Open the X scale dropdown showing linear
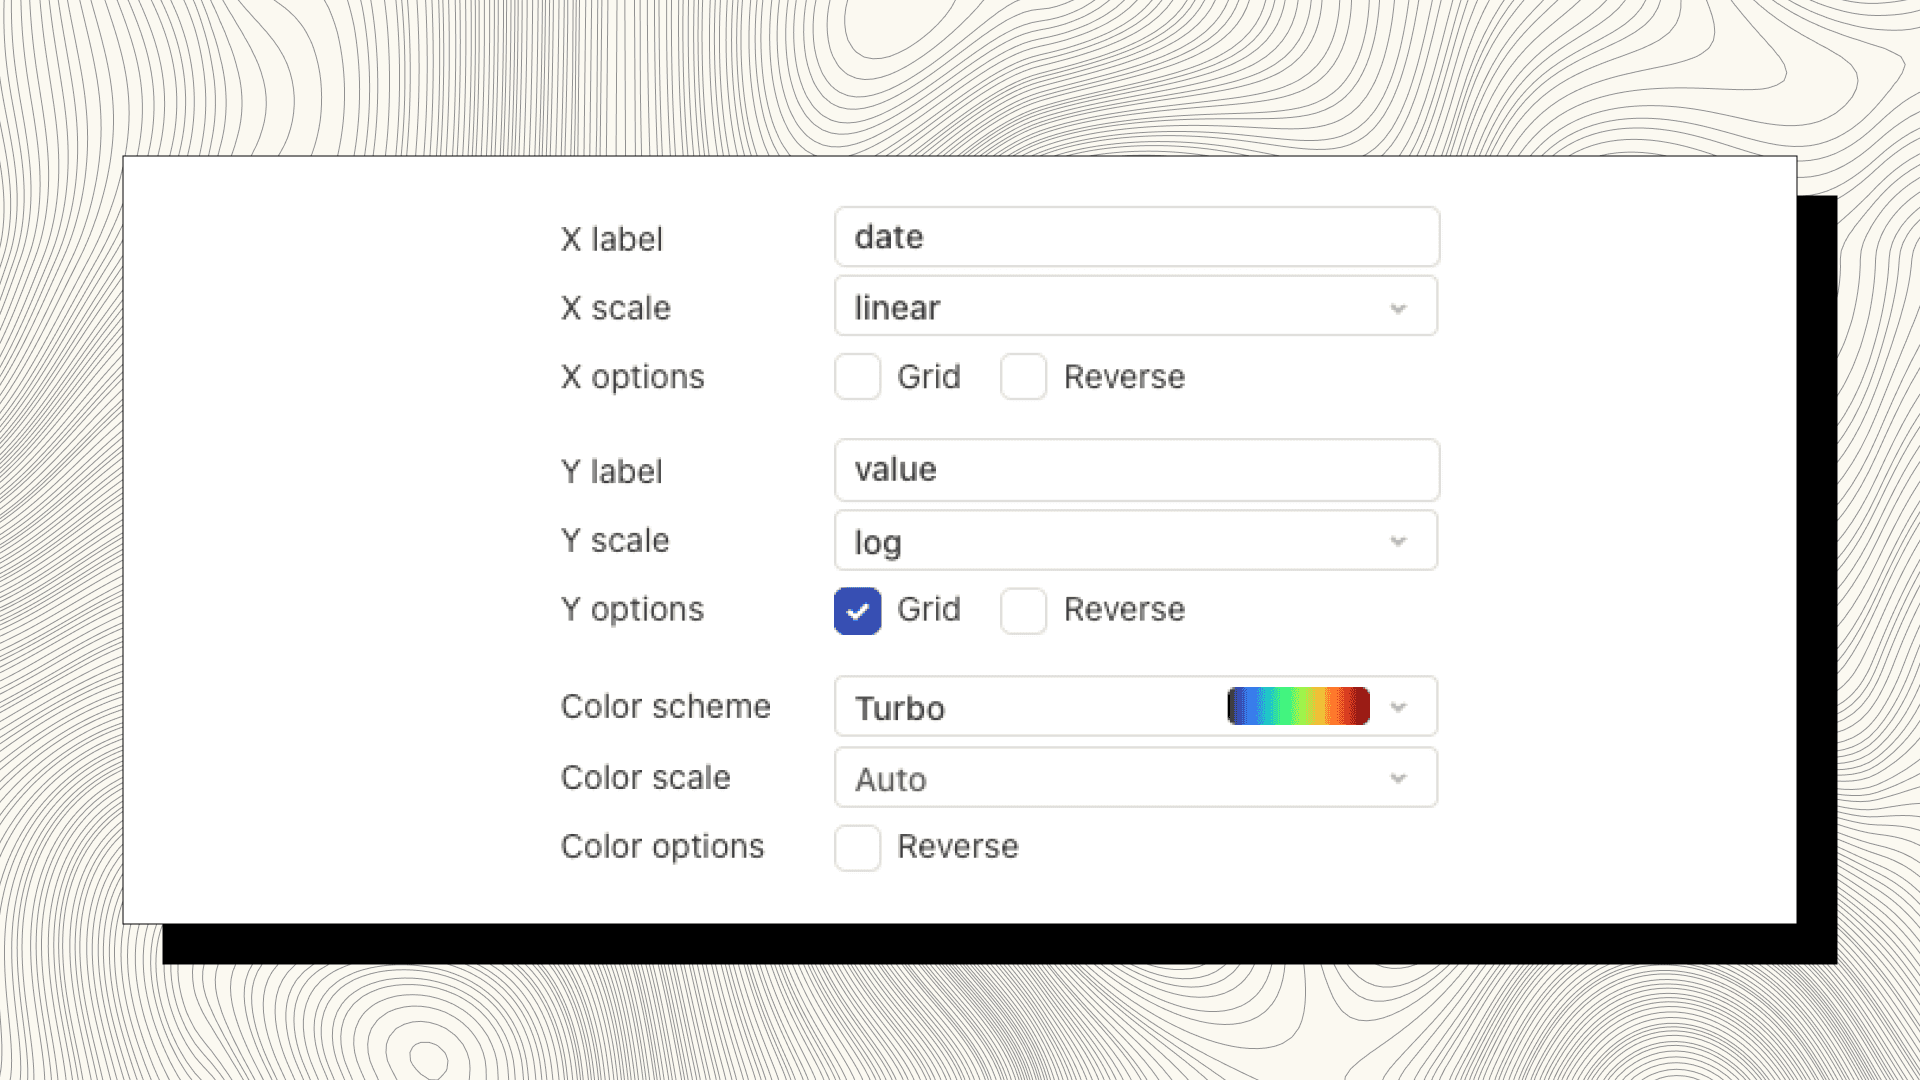The width and height of the screenshot is (1920, 1080). pyautogui.click(x=1136, y=307)
